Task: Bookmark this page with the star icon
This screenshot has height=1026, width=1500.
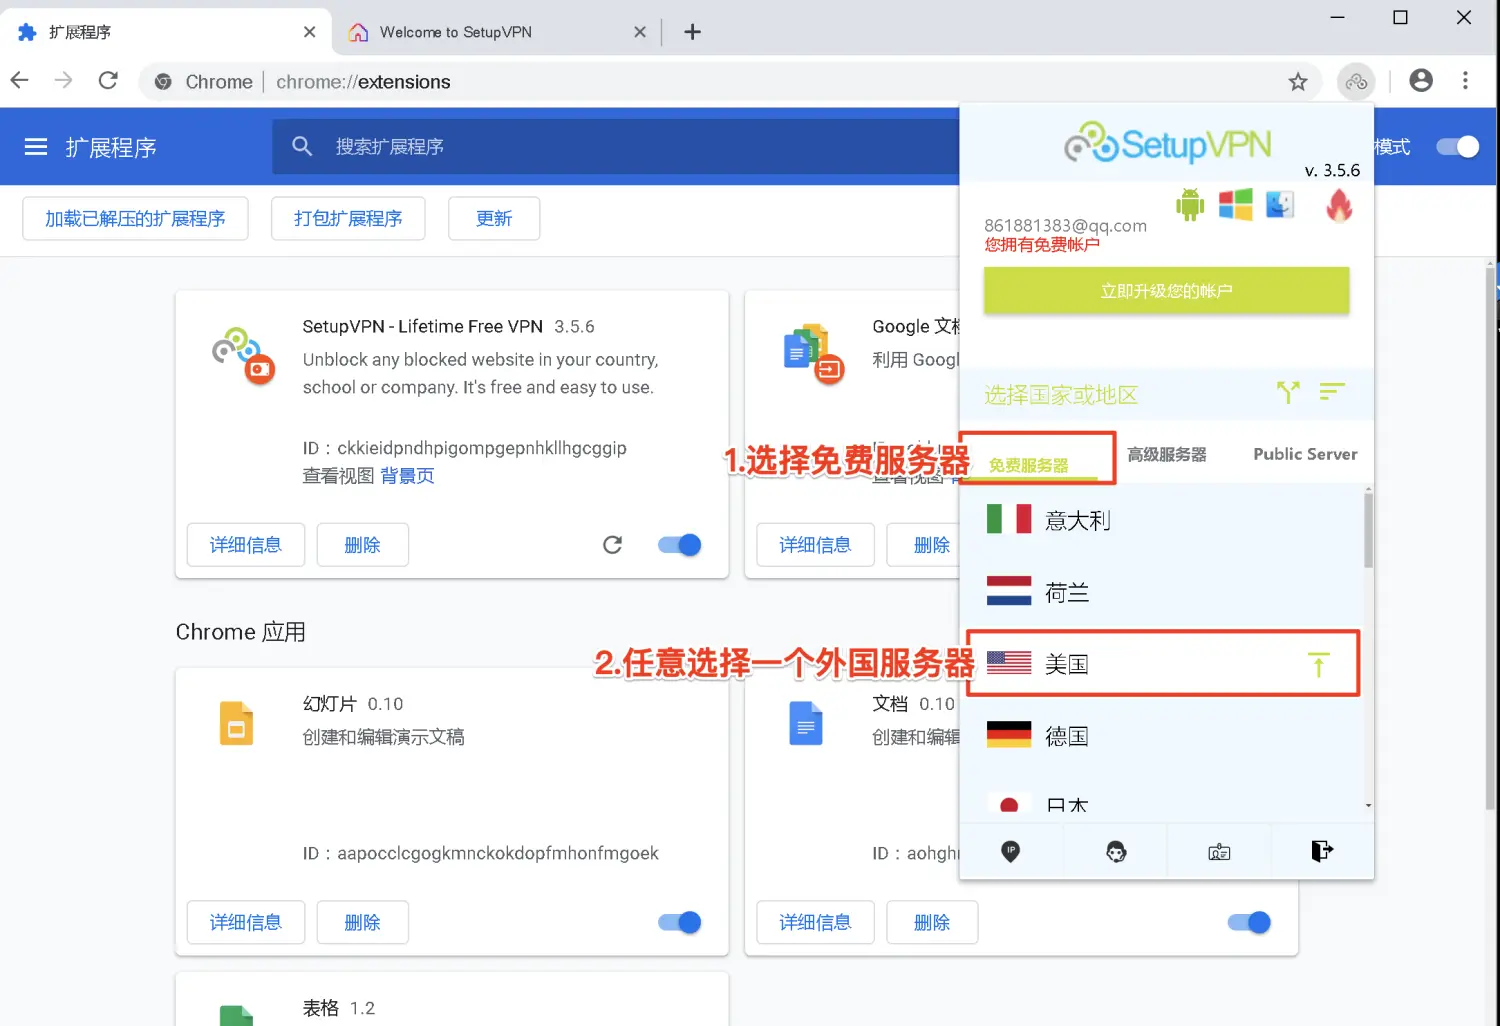Action: (x=1298, y=82)
